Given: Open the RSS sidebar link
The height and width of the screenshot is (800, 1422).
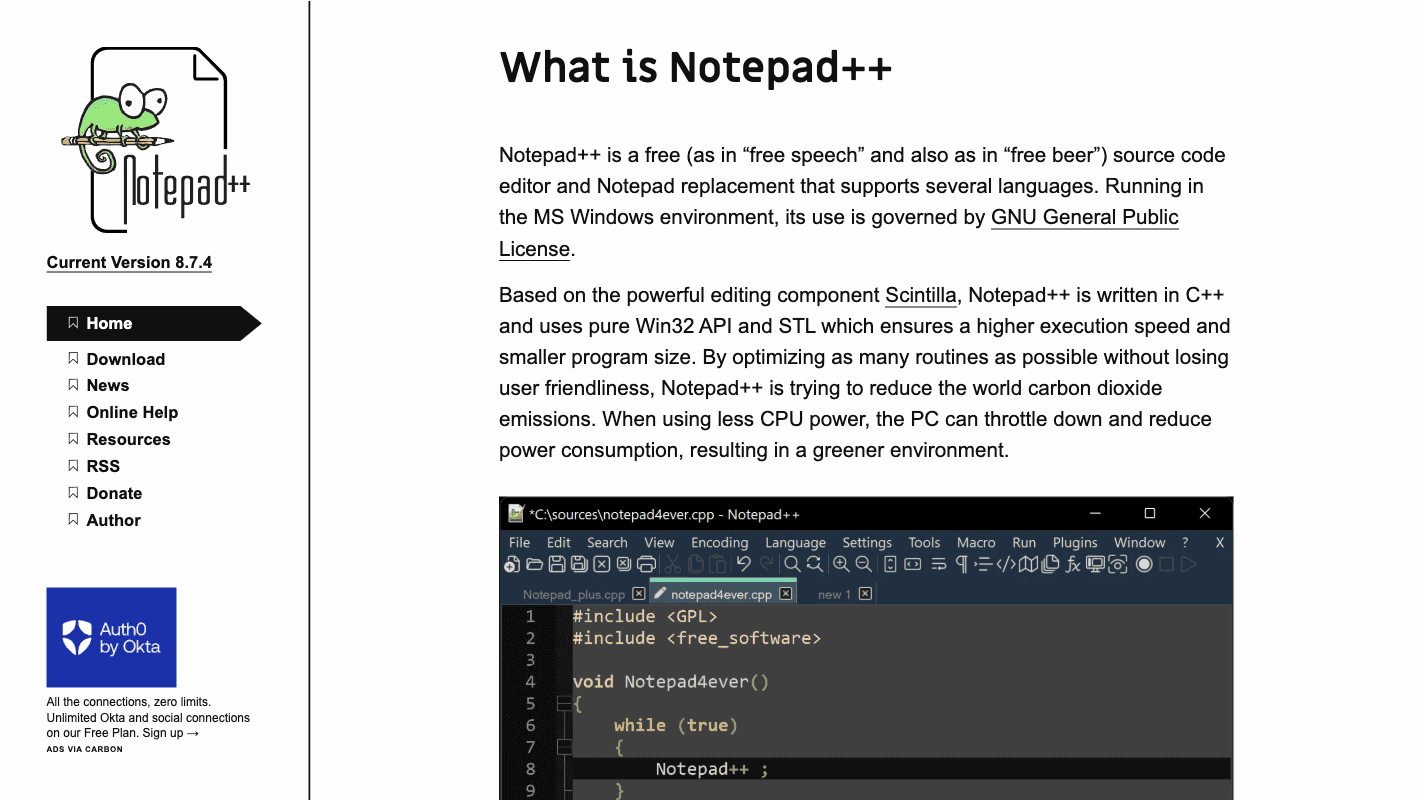Looking at the screenshot, I should 102,466.
